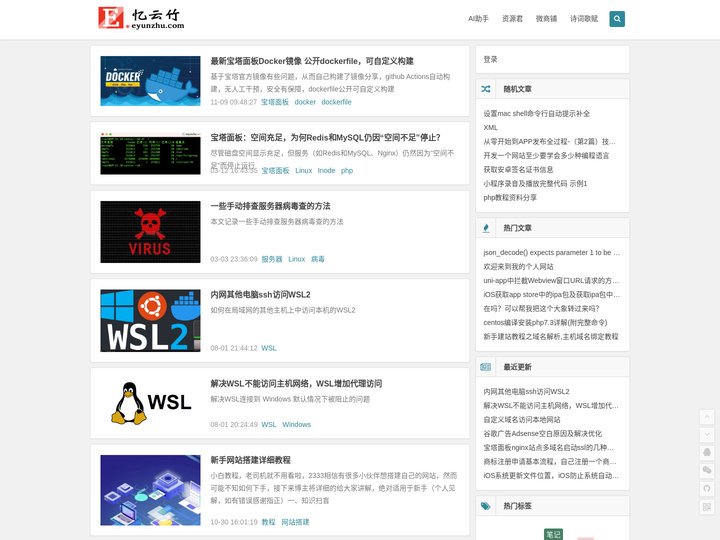Image resolution: width=720 pixels, height=540 pixels.
Task: Jump to bottom with the floating down arrow
Action: click(x=707, y=434)
